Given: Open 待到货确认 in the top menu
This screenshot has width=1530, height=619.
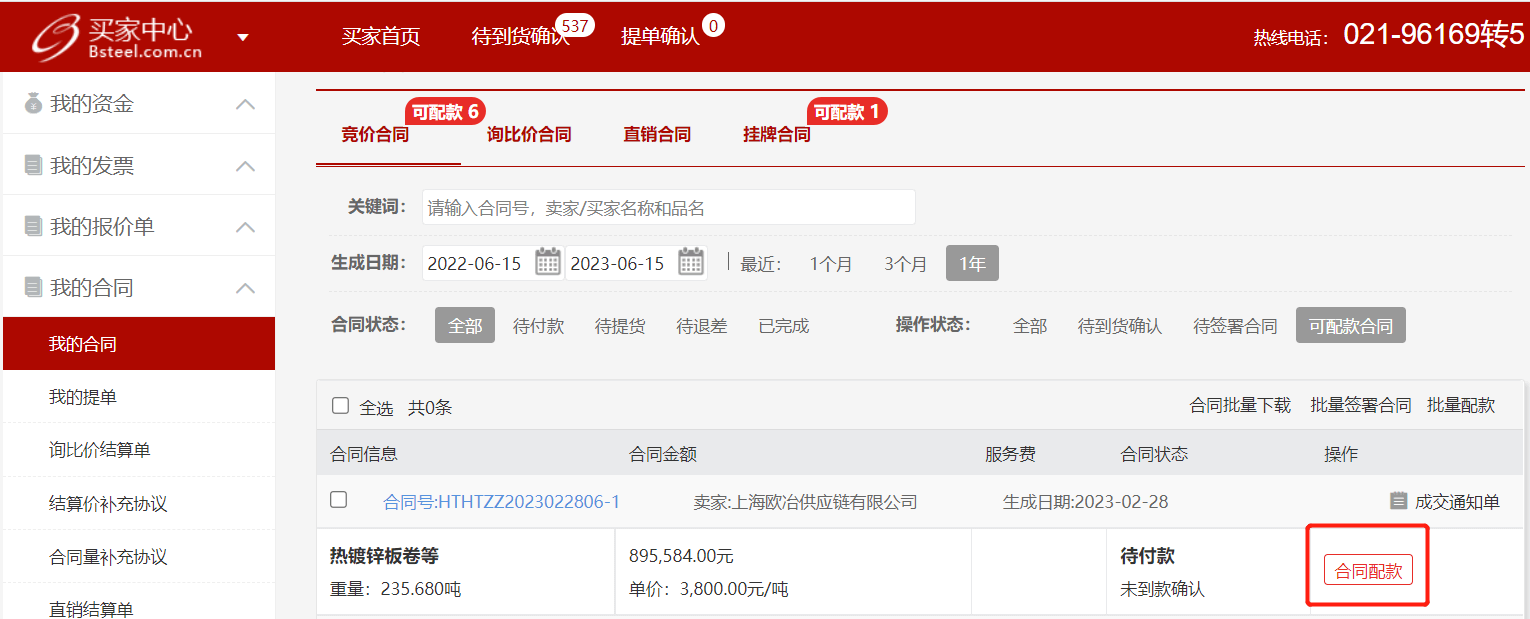Looking at the screenshot, I should pos(519,37).
